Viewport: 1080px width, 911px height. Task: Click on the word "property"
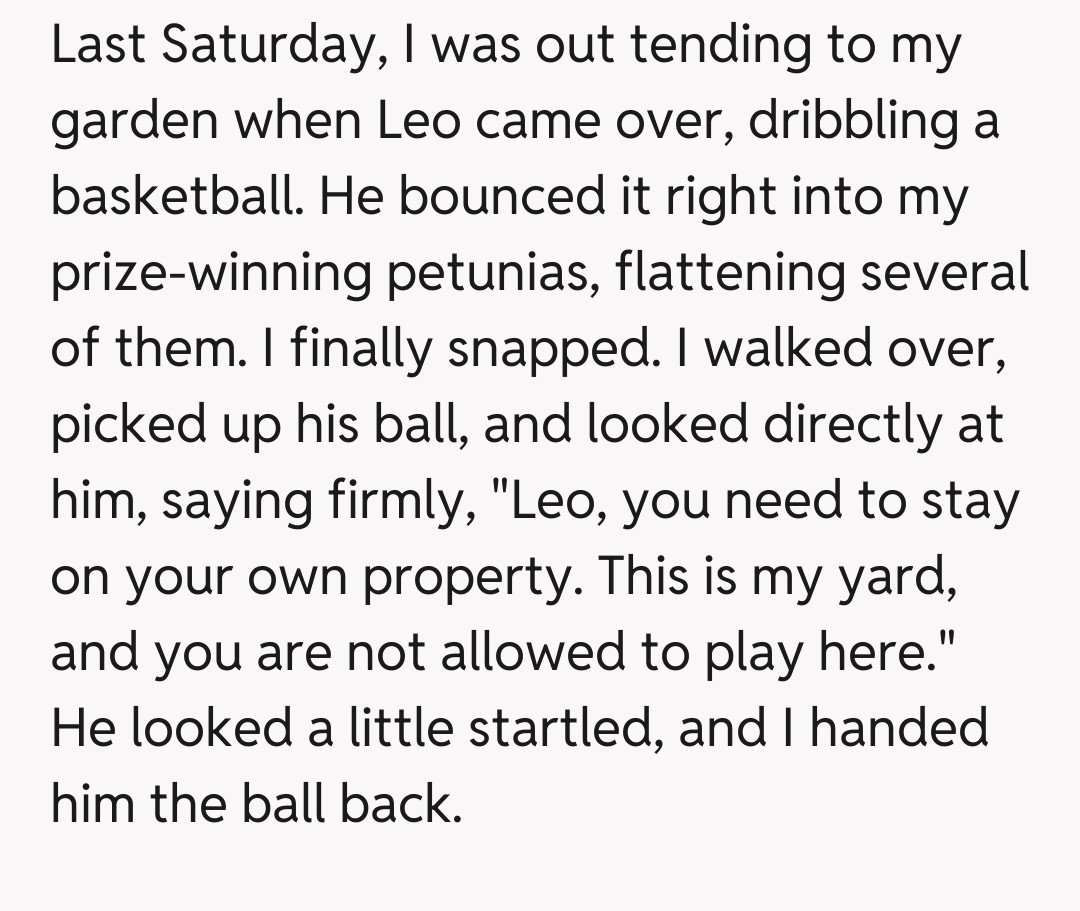coord(470,577)
